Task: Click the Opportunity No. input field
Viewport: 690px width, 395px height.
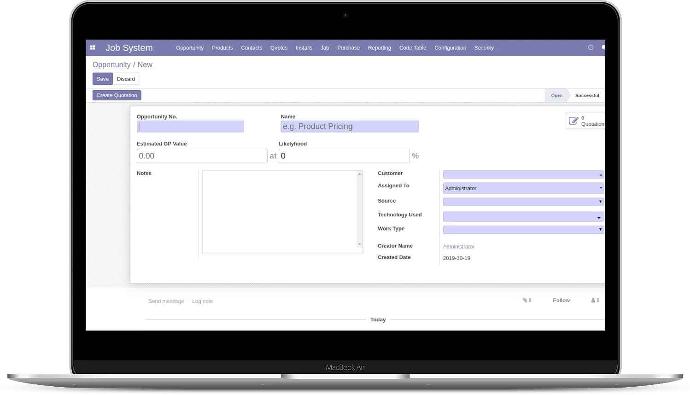Action: coord(190,127)
